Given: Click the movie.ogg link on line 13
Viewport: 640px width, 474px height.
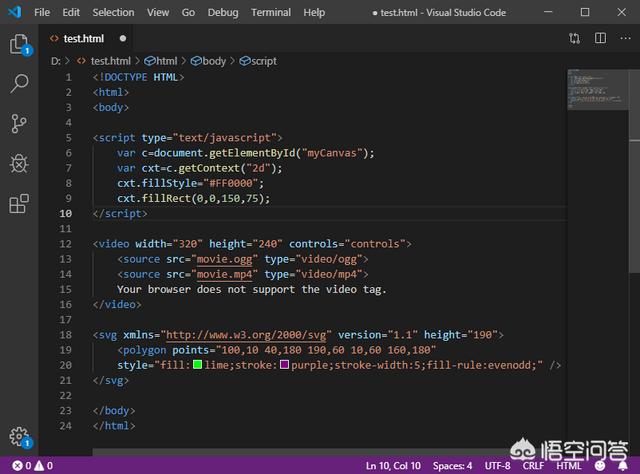Looking at the screenshot, I should 224,259.
